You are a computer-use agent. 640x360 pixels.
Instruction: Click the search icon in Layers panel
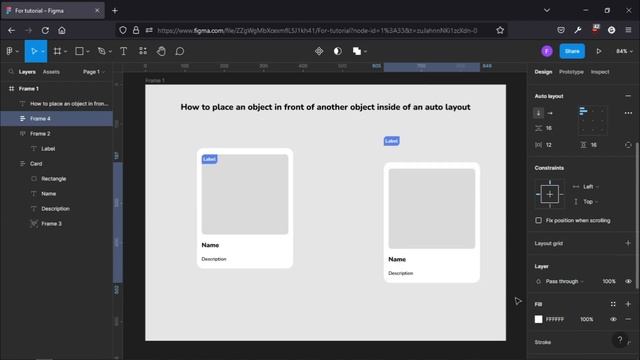(x=11, y=72)
